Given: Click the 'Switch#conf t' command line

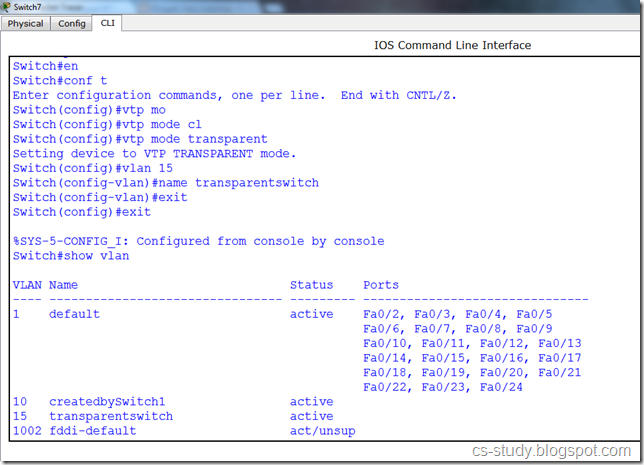Looking at the screenshot, I should 60,81.
